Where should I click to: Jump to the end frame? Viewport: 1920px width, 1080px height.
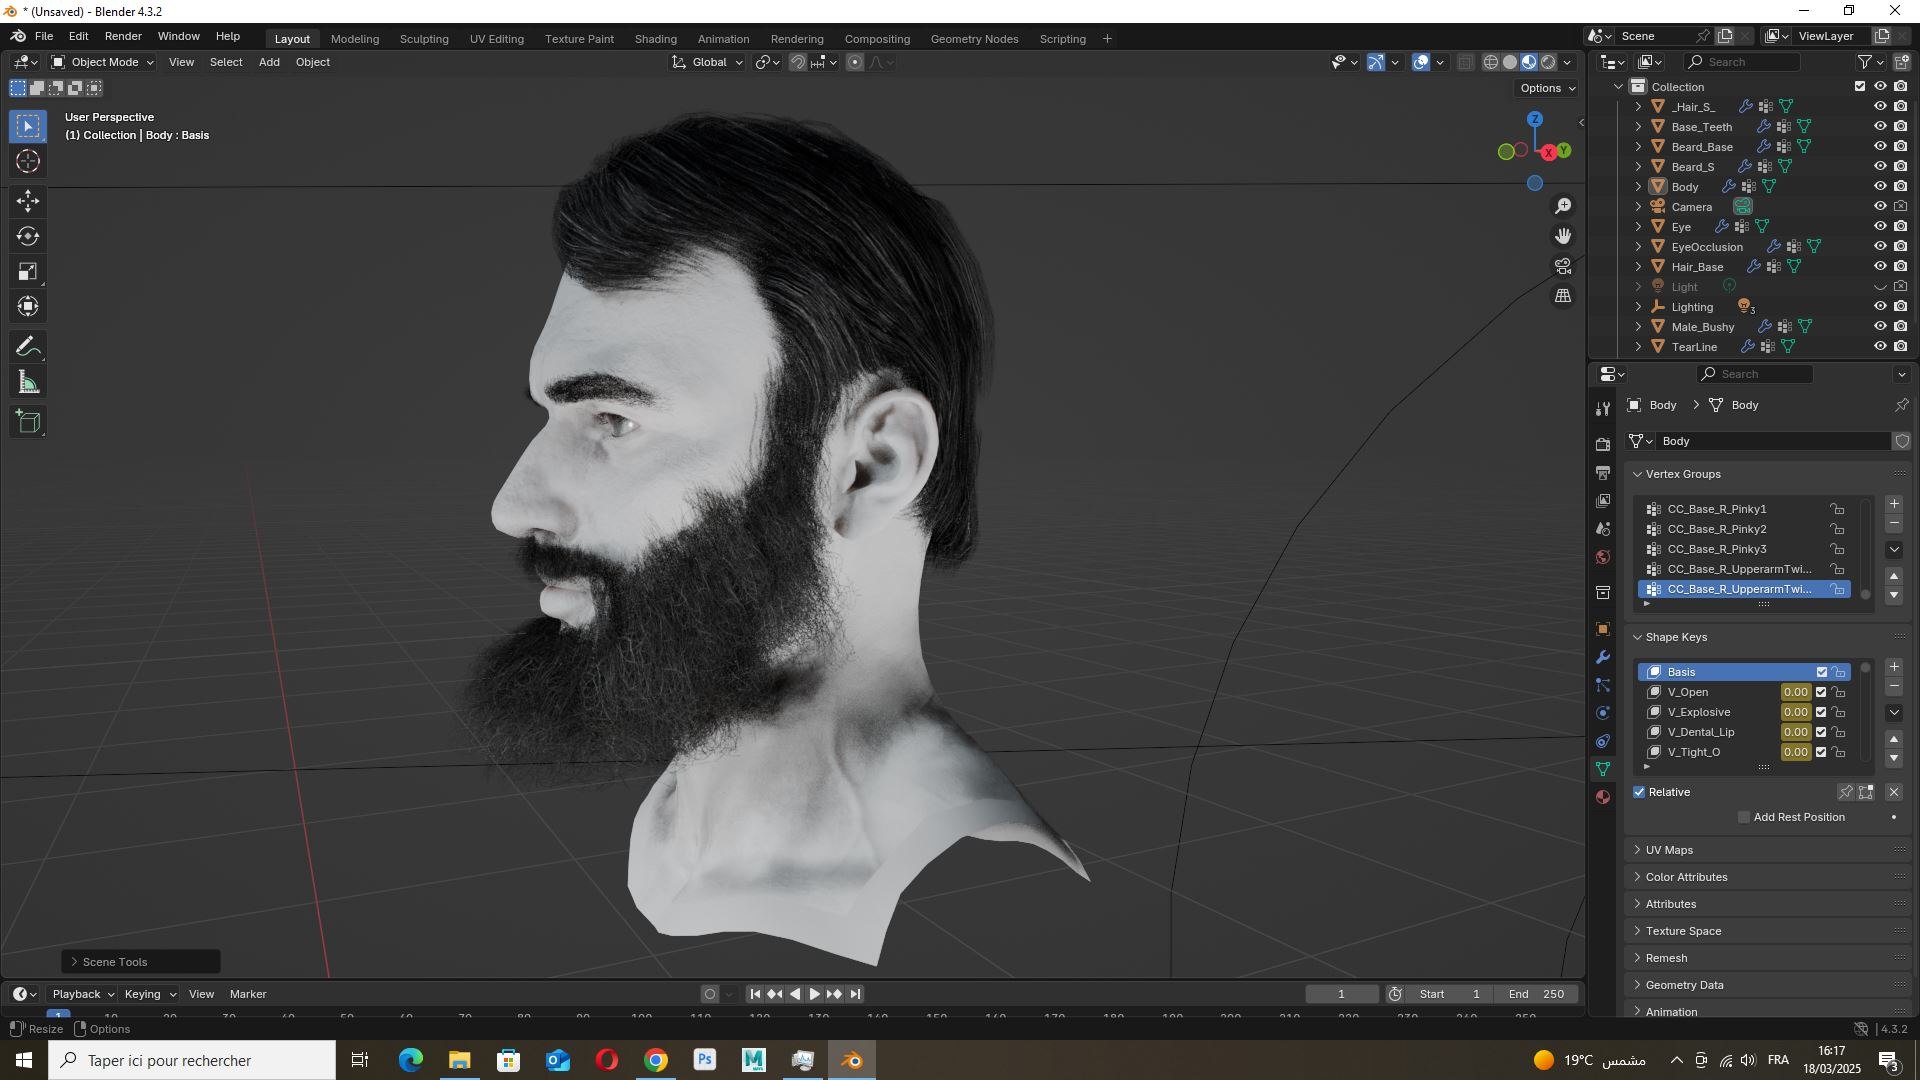click(856, 994)
